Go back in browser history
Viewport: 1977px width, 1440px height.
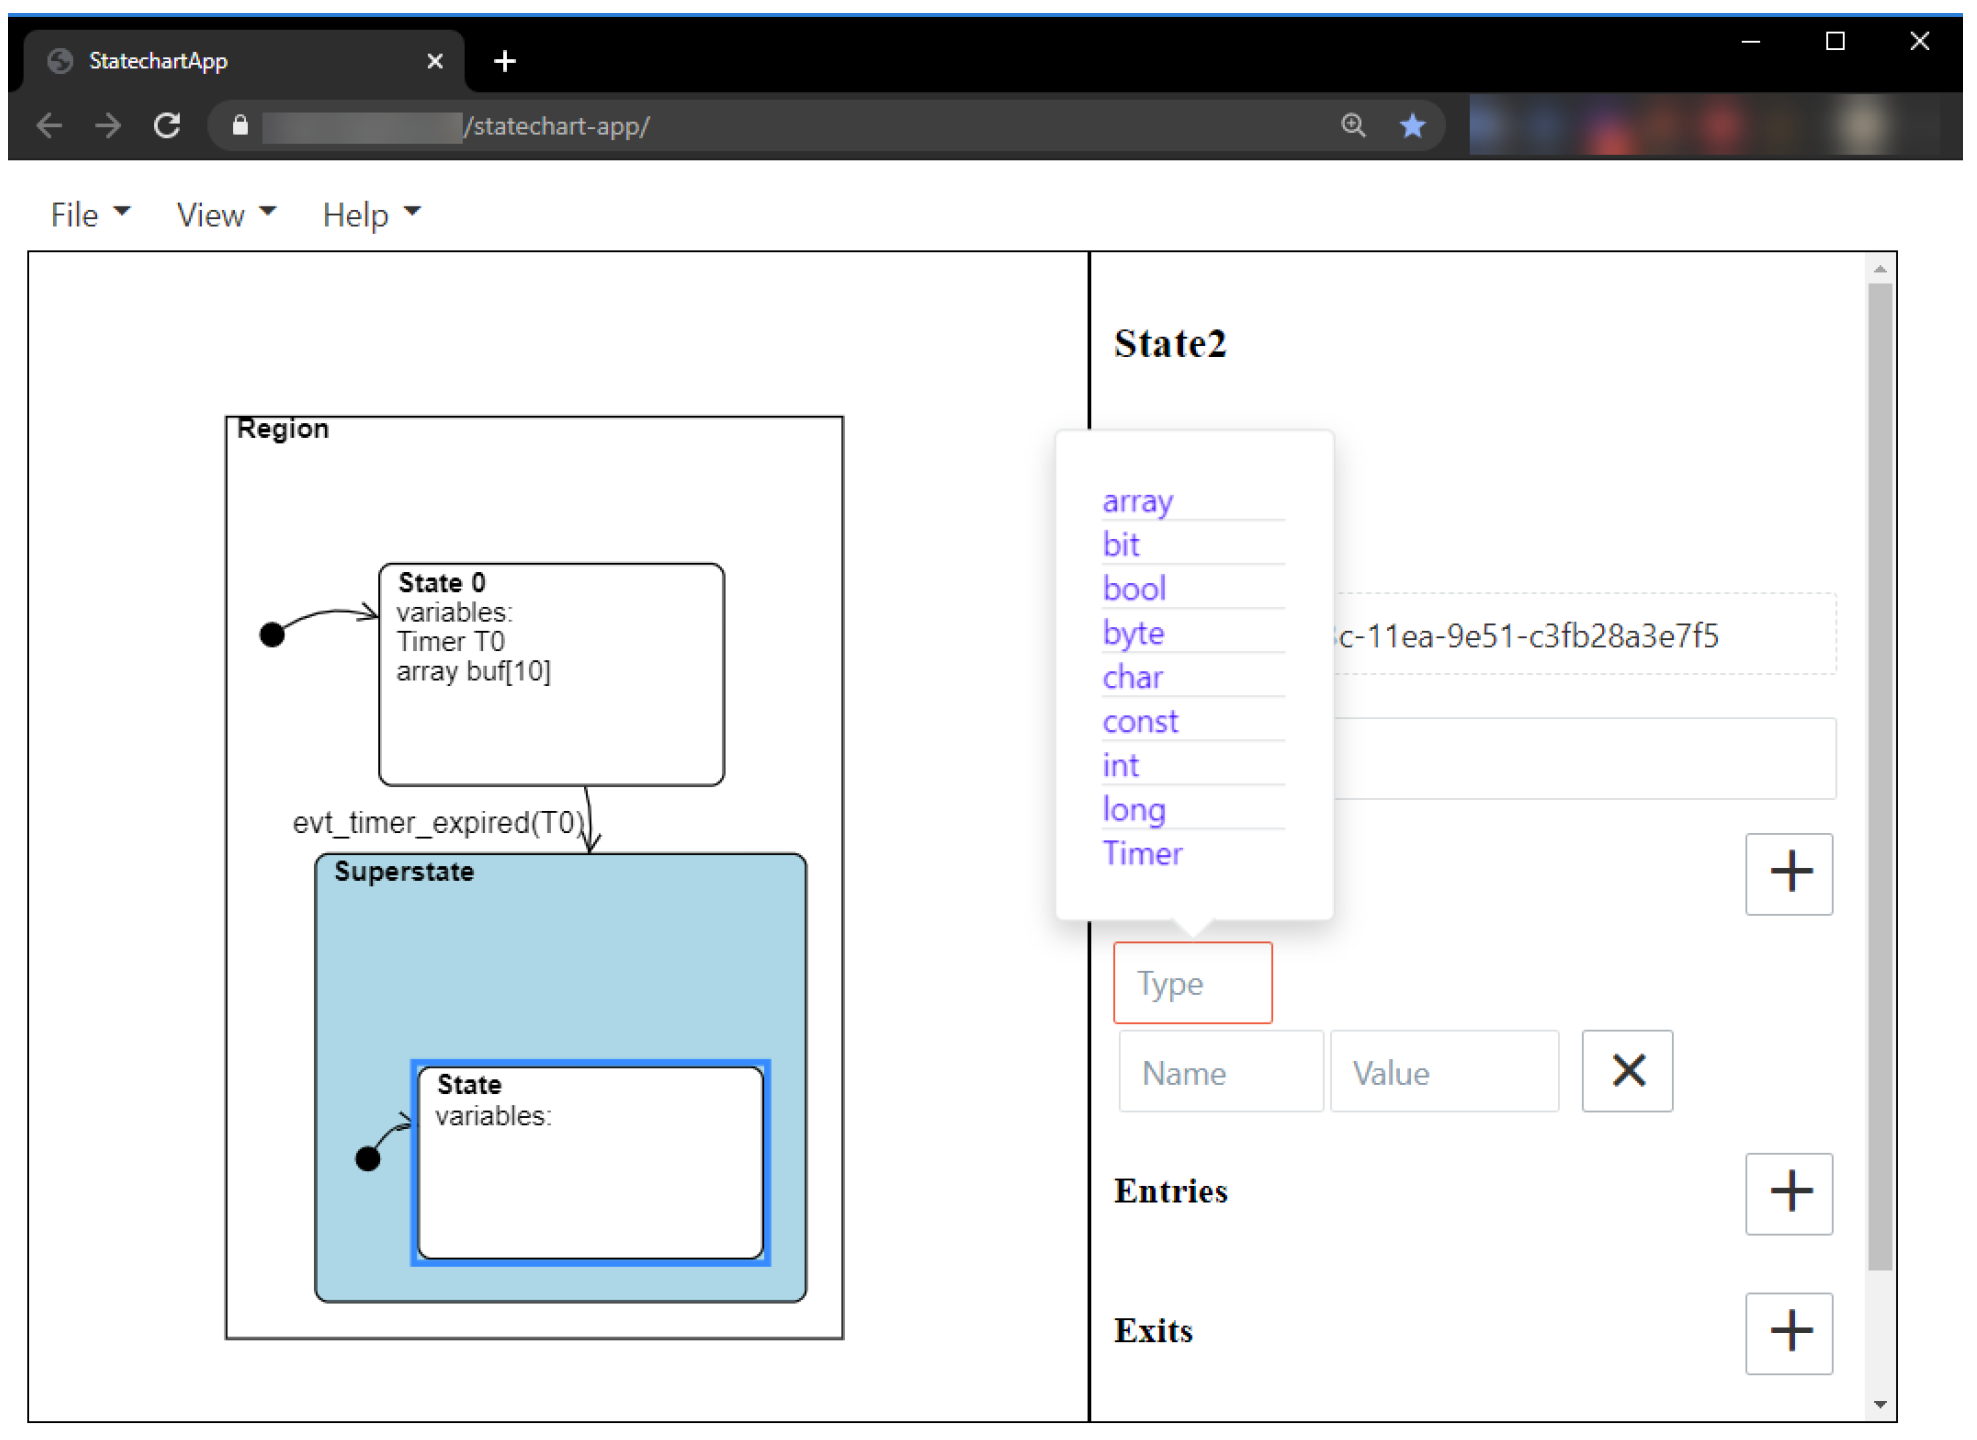(x=49, y=126)
